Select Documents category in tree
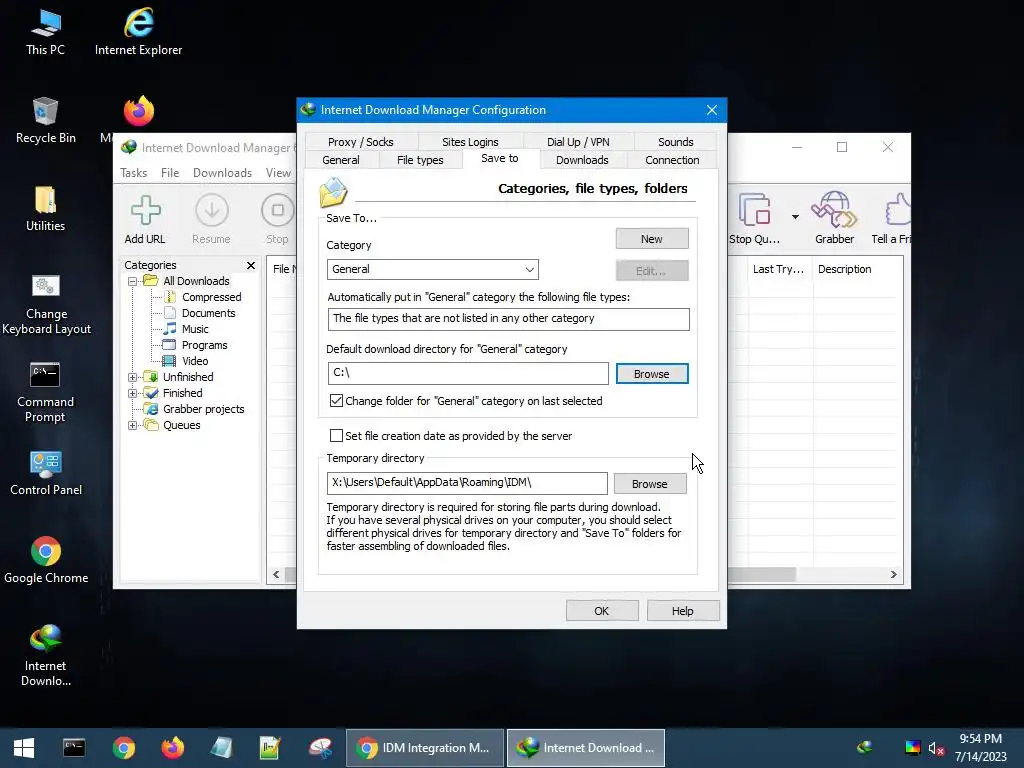Viewport: 1024px width, 768px height. click(x=208, y=313)
